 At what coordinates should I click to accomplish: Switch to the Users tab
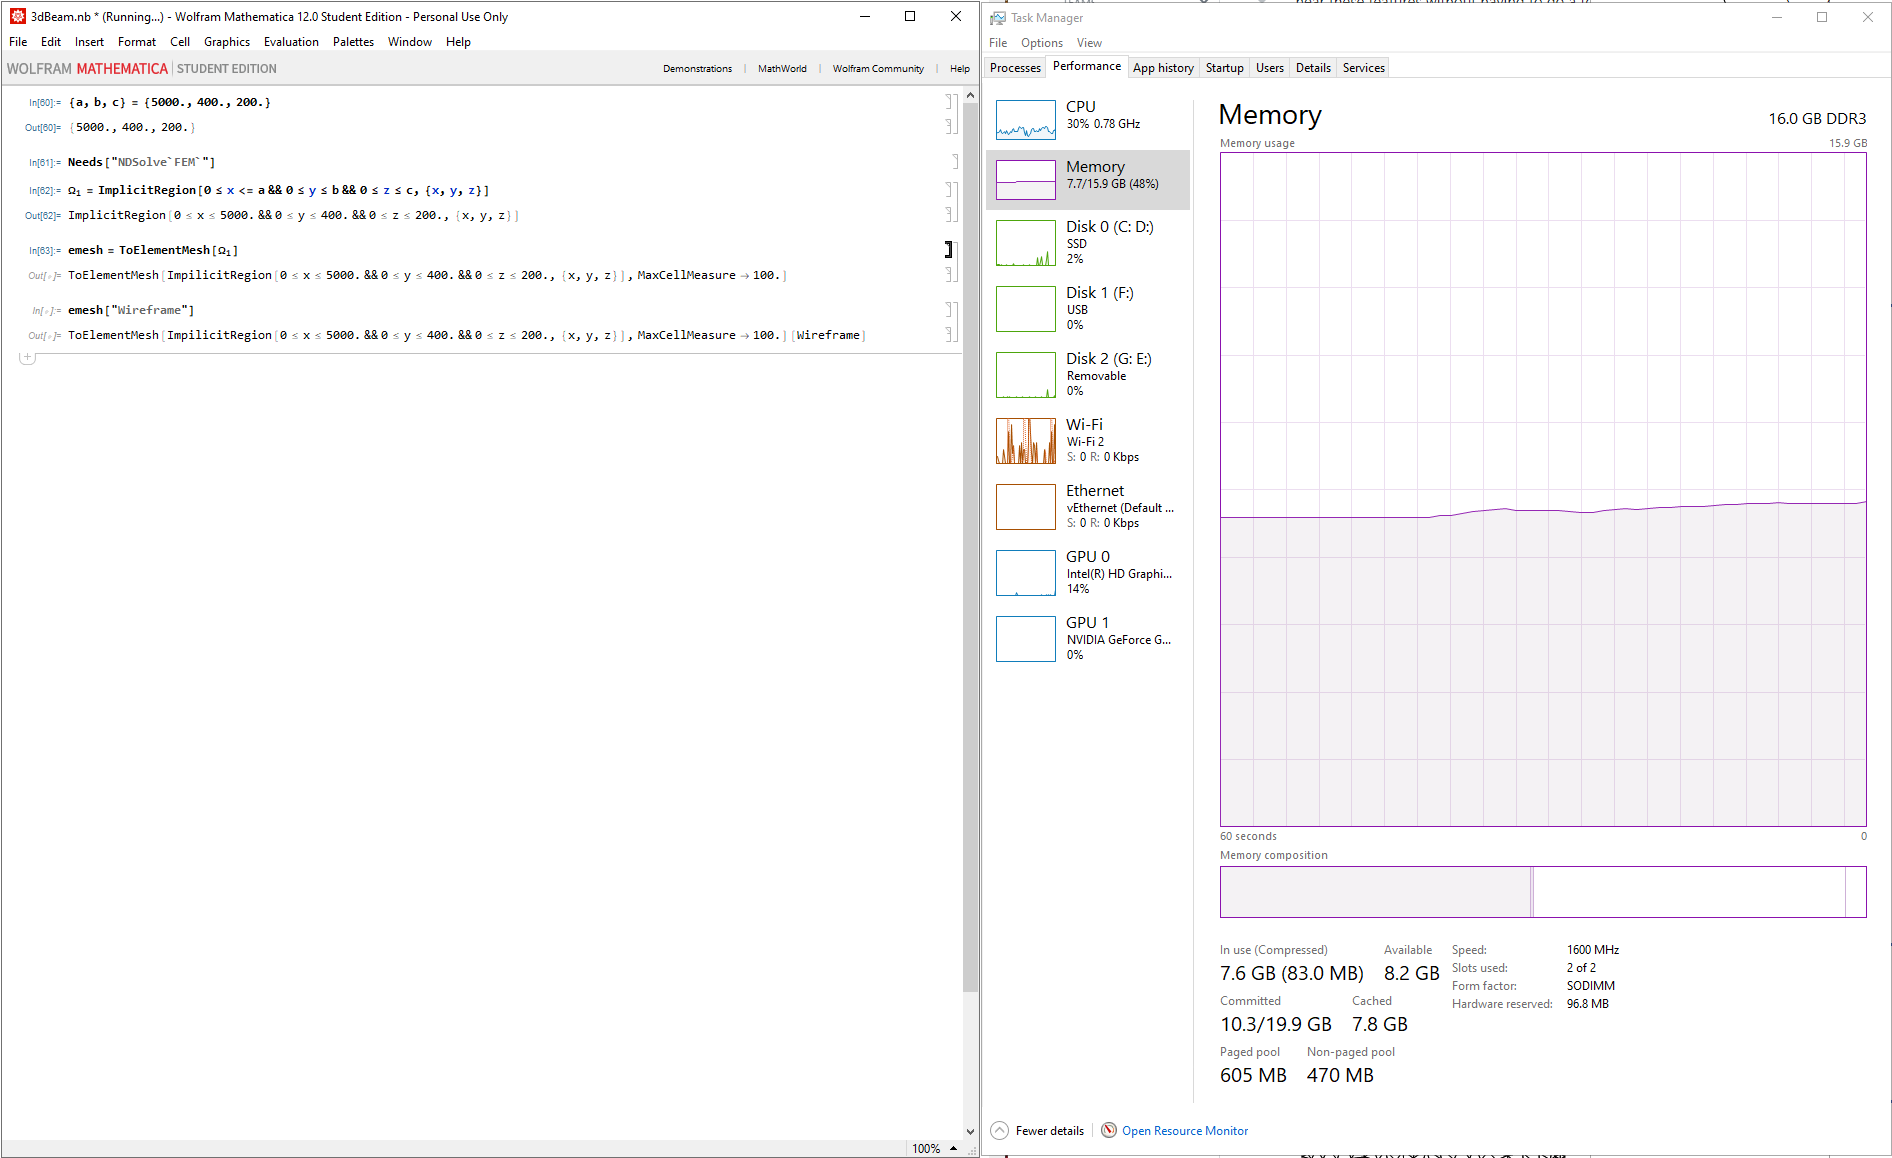click(x=1269, y=68)
